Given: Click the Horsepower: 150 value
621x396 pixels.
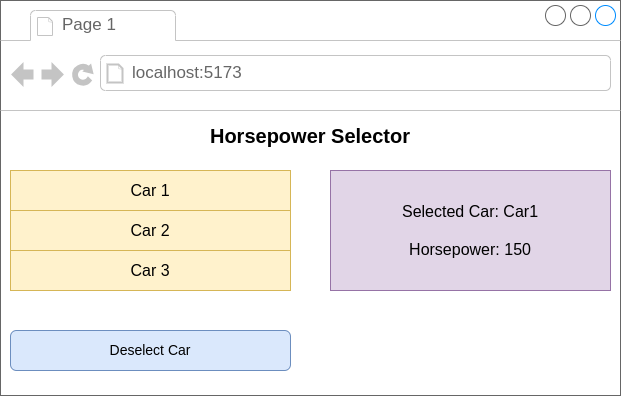Looking at the screenshot, I should (x=470, y=249).
